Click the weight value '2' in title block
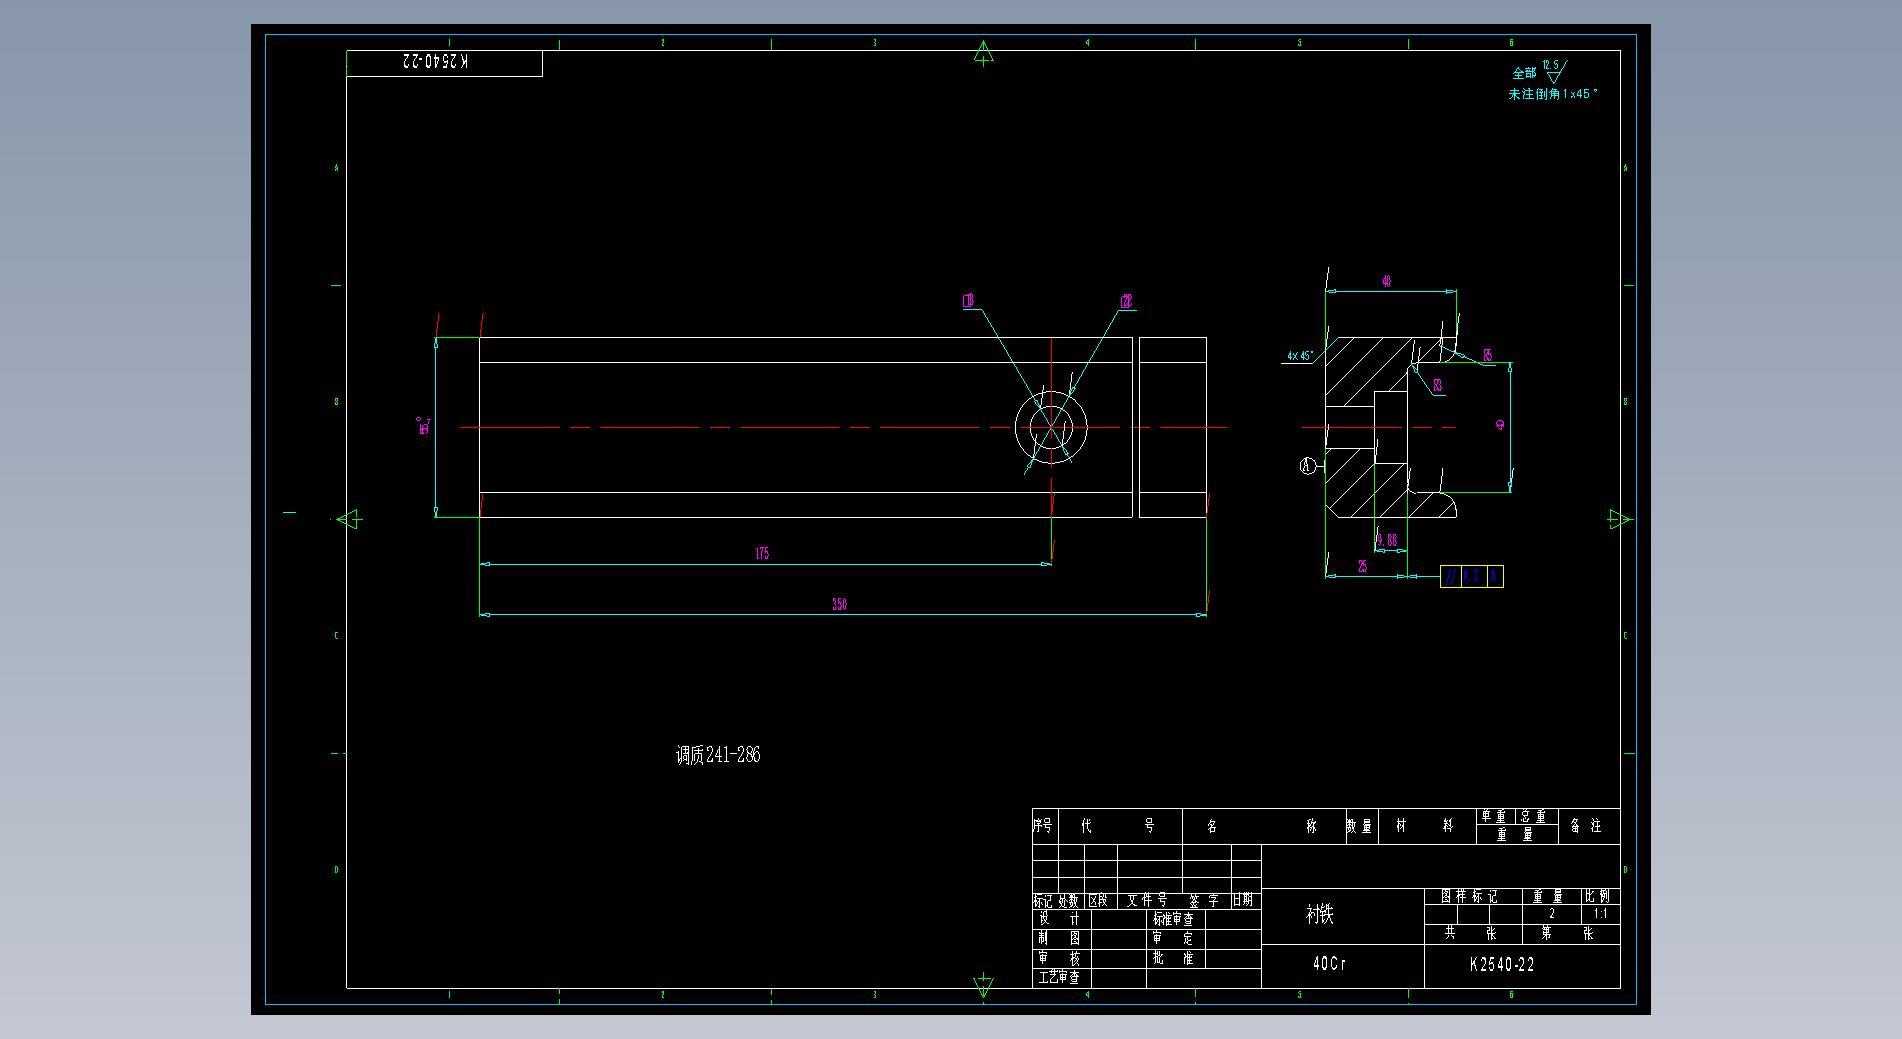 click(1552, 914)
